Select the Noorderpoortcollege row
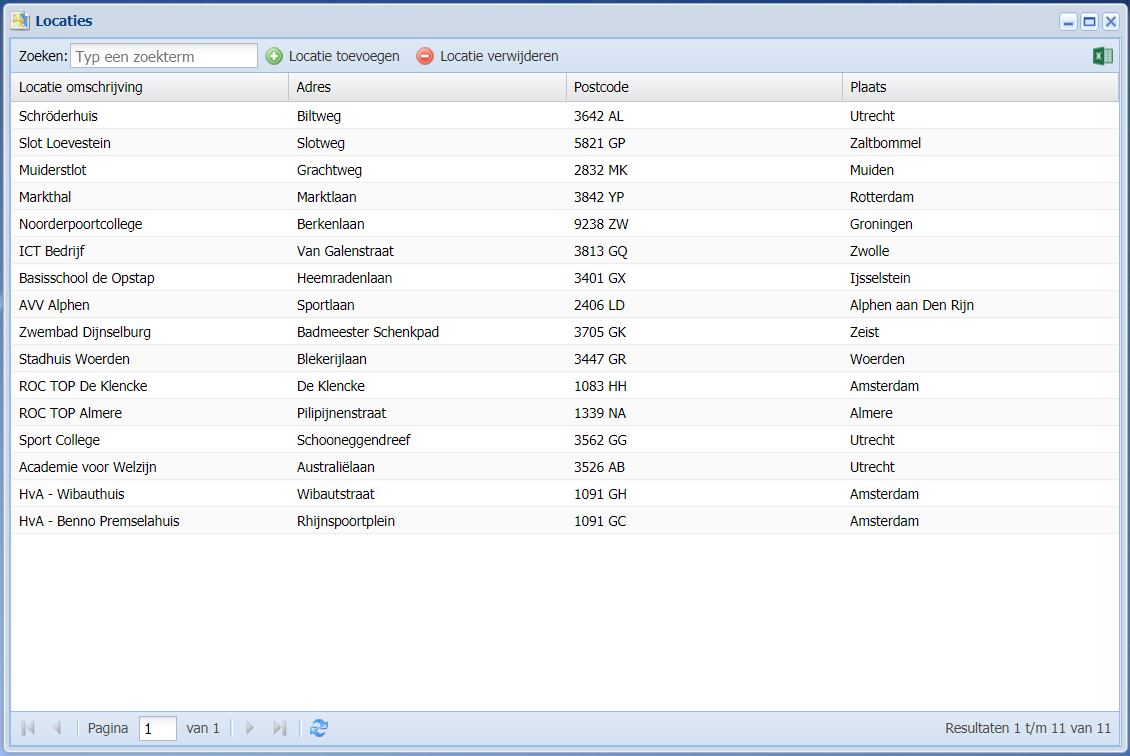Viewport: 1130px width, 756px height. (x=565, y=224)
